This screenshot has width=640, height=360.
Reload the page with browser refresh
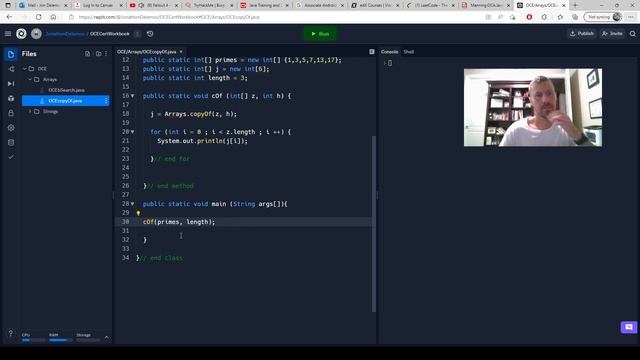pos(38,17)
